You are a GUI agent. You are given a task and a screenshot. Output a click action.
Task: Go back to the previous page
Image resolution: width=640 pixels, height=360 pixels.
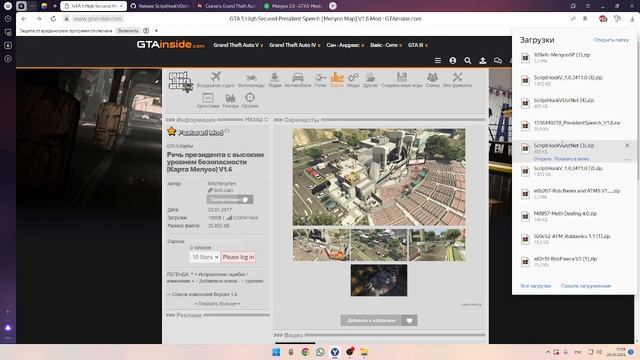24,19
